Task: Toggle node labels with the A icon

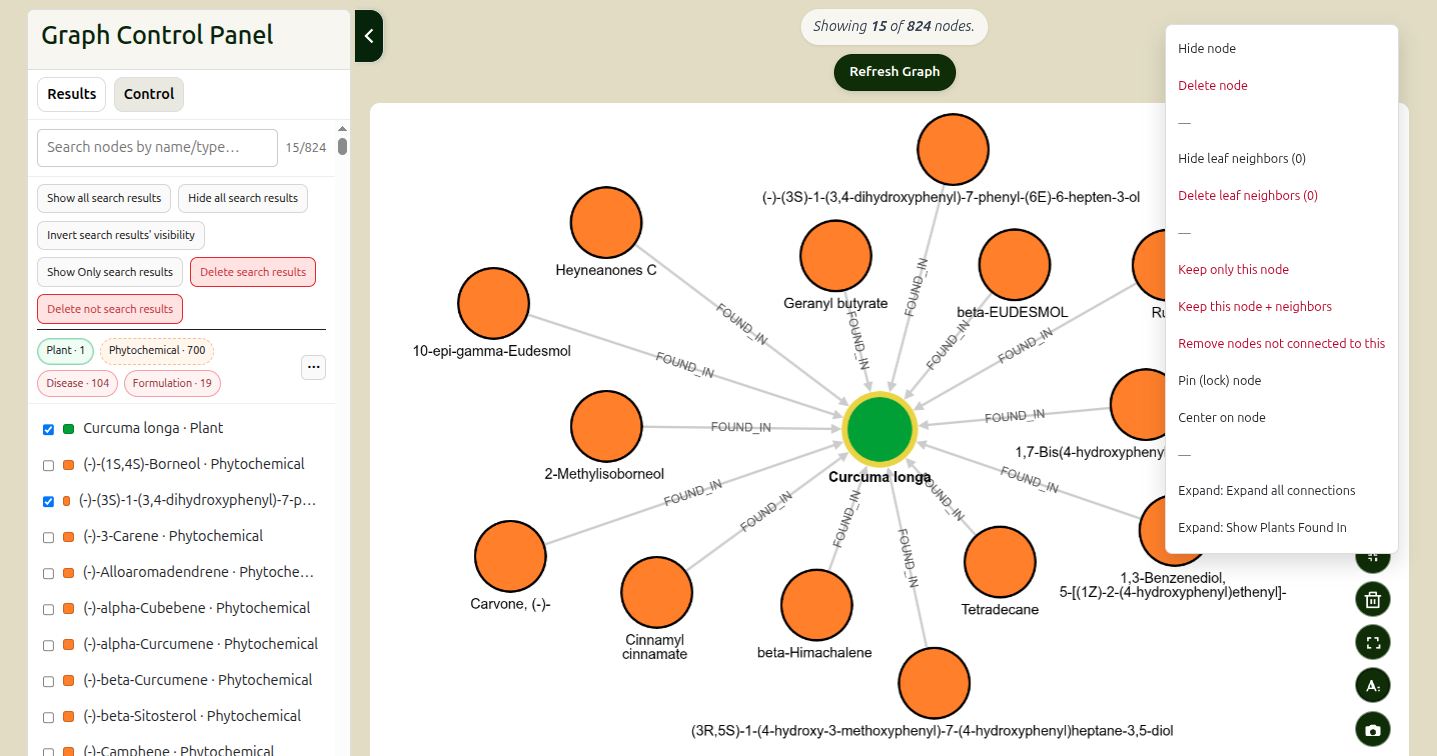Action: coord(1373,685)
